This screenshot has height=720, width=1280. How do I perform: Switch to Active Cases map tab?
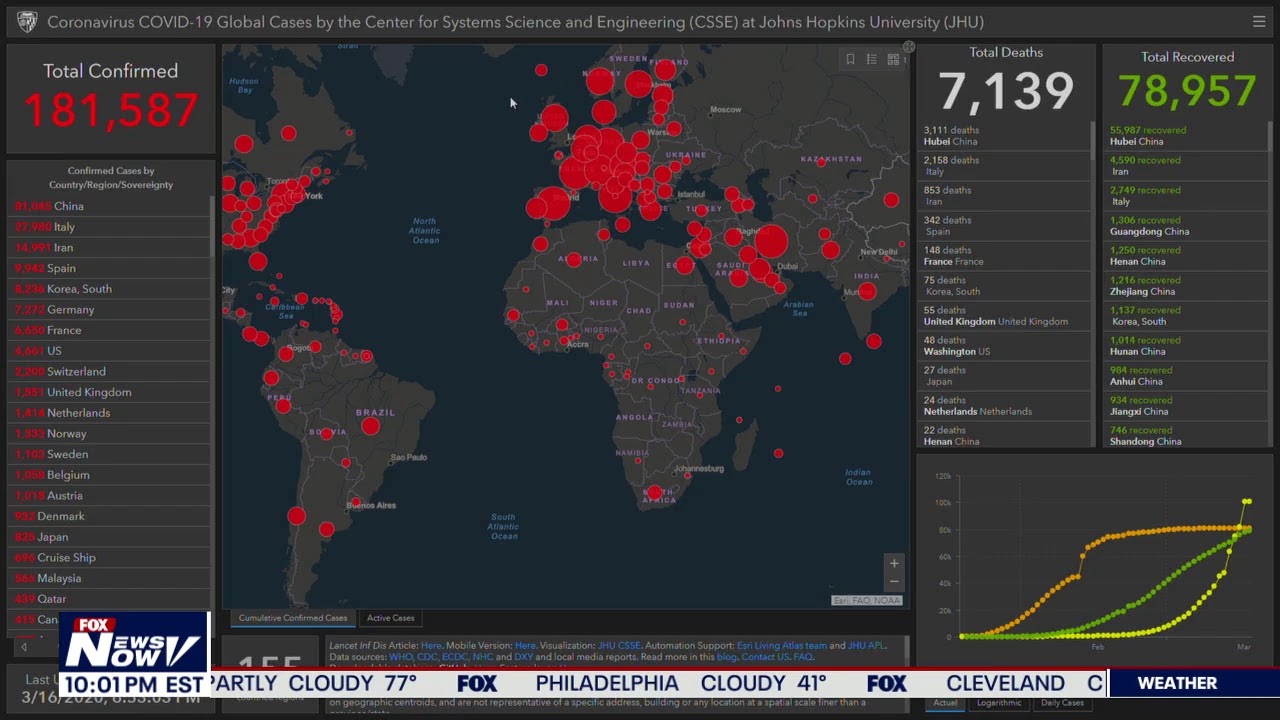(390, 618)
